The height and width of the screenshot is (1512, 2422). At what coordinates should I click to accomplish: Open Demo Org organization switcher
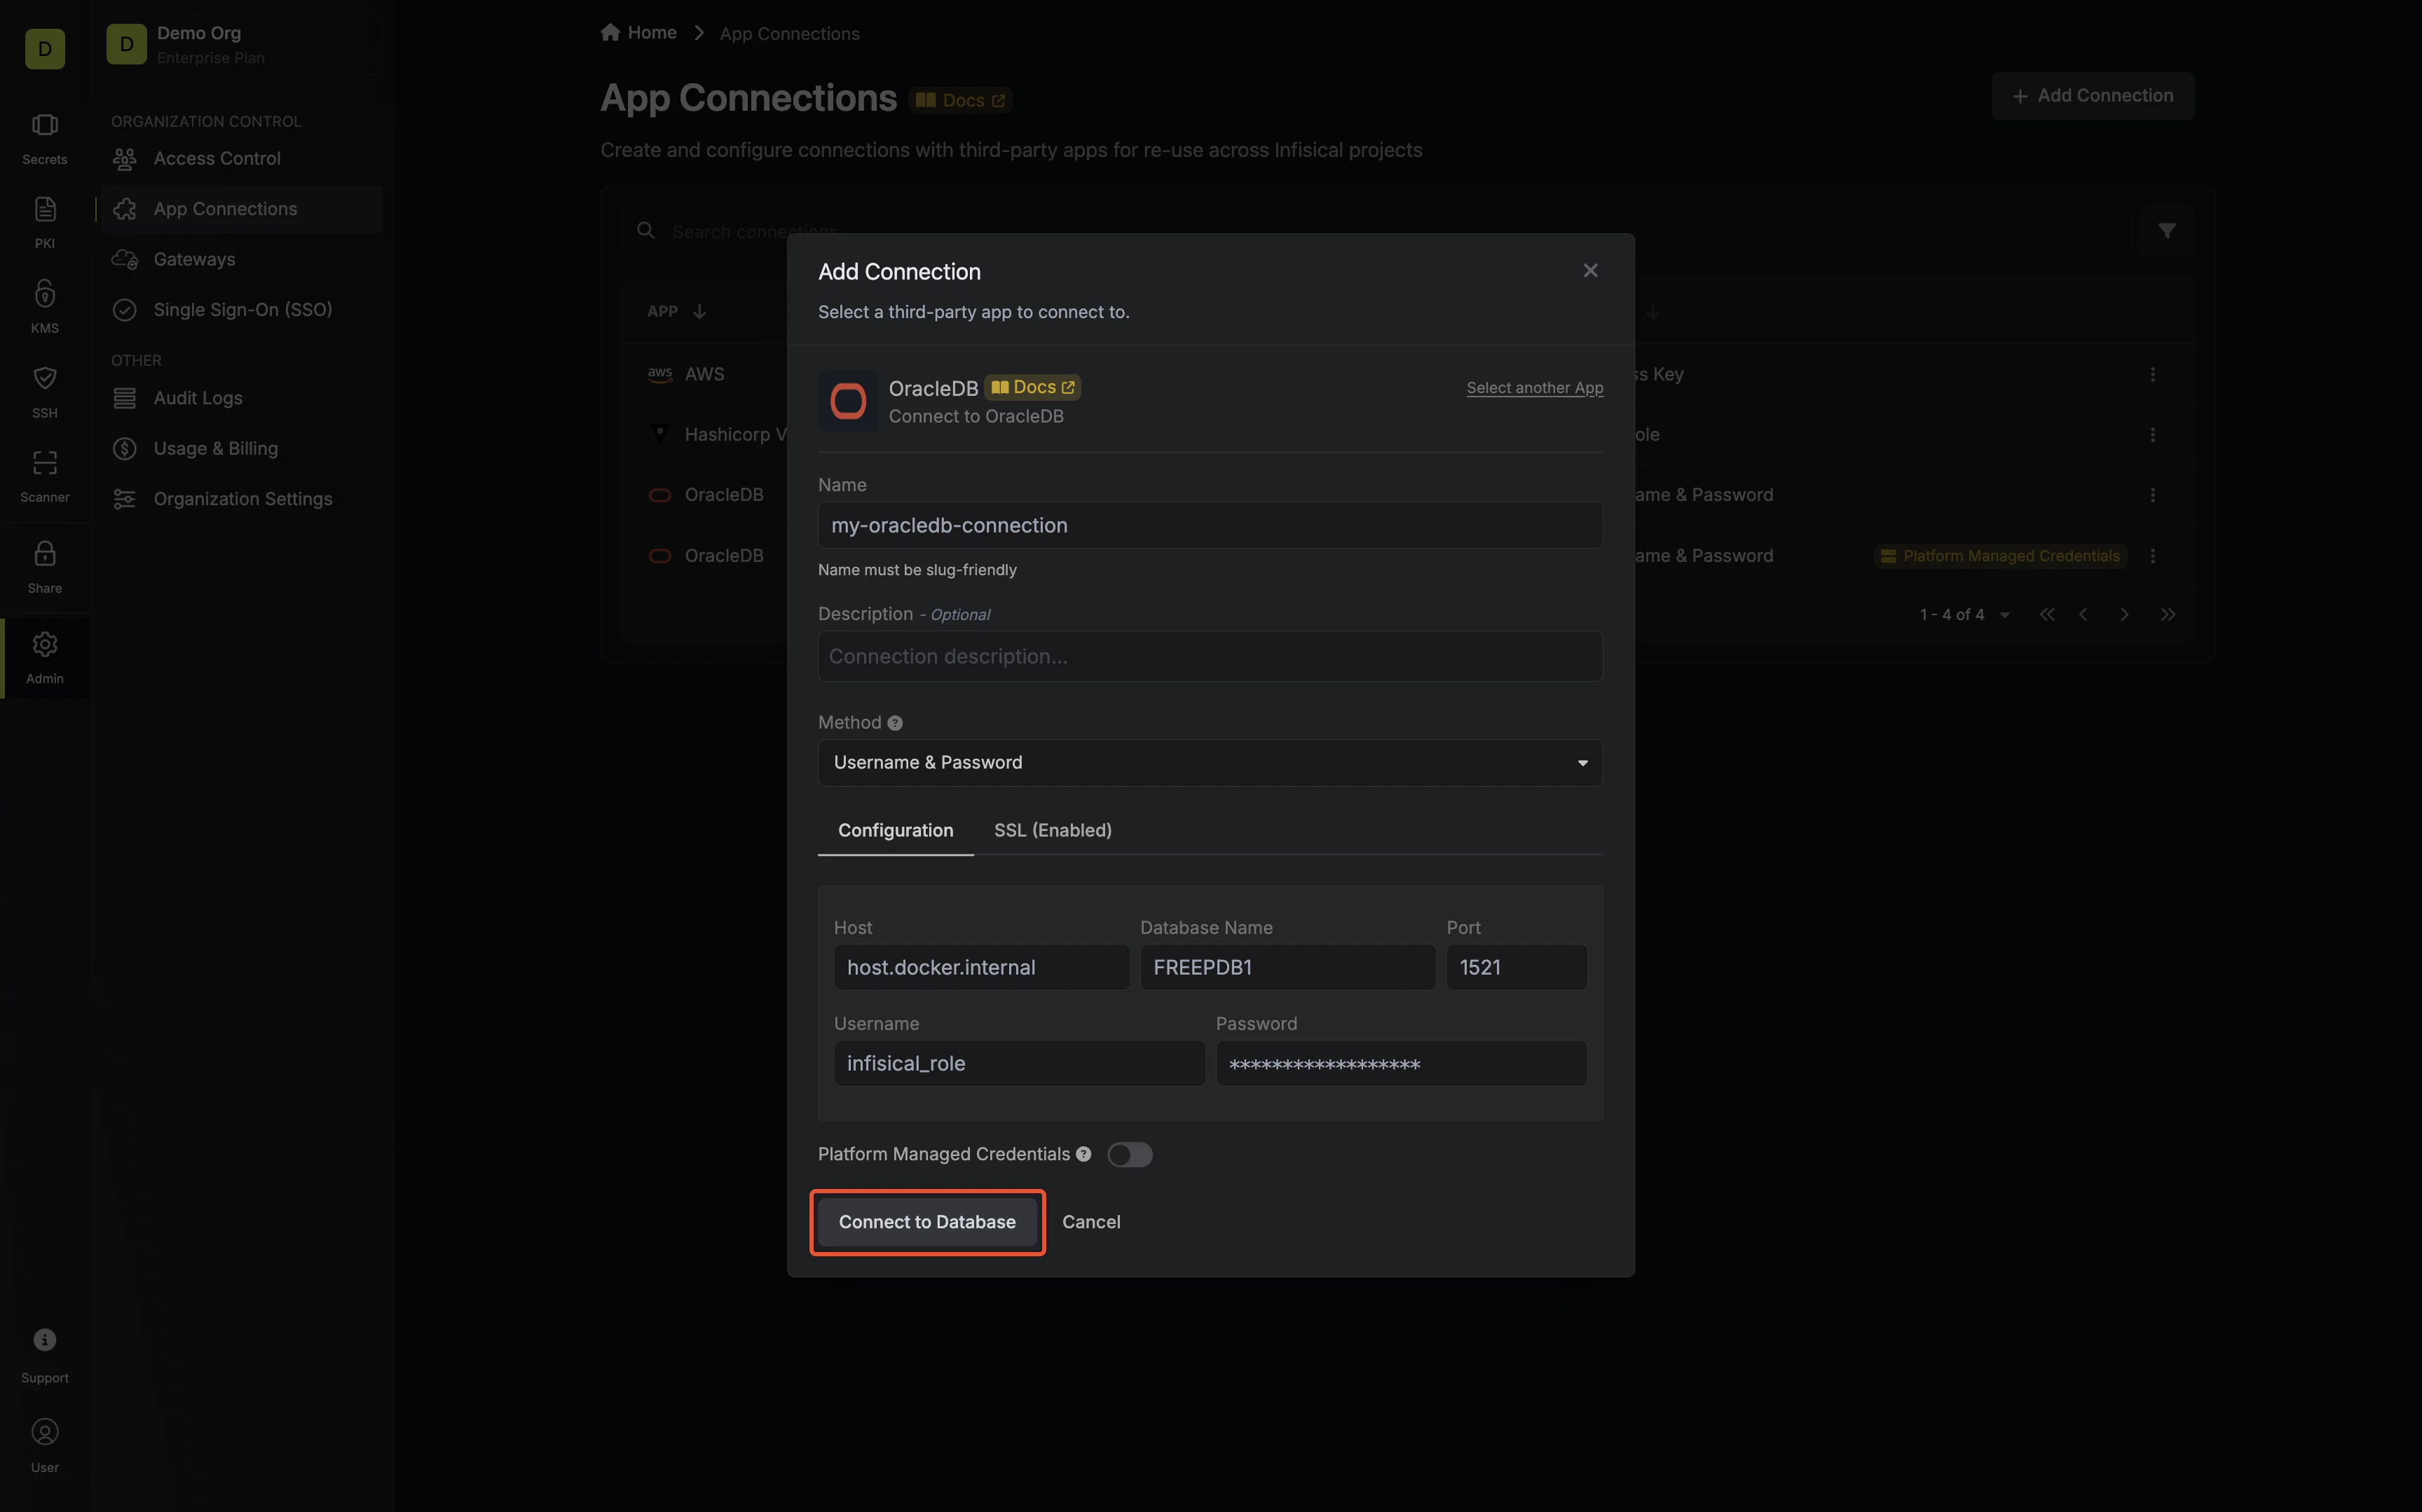[243, 44]
